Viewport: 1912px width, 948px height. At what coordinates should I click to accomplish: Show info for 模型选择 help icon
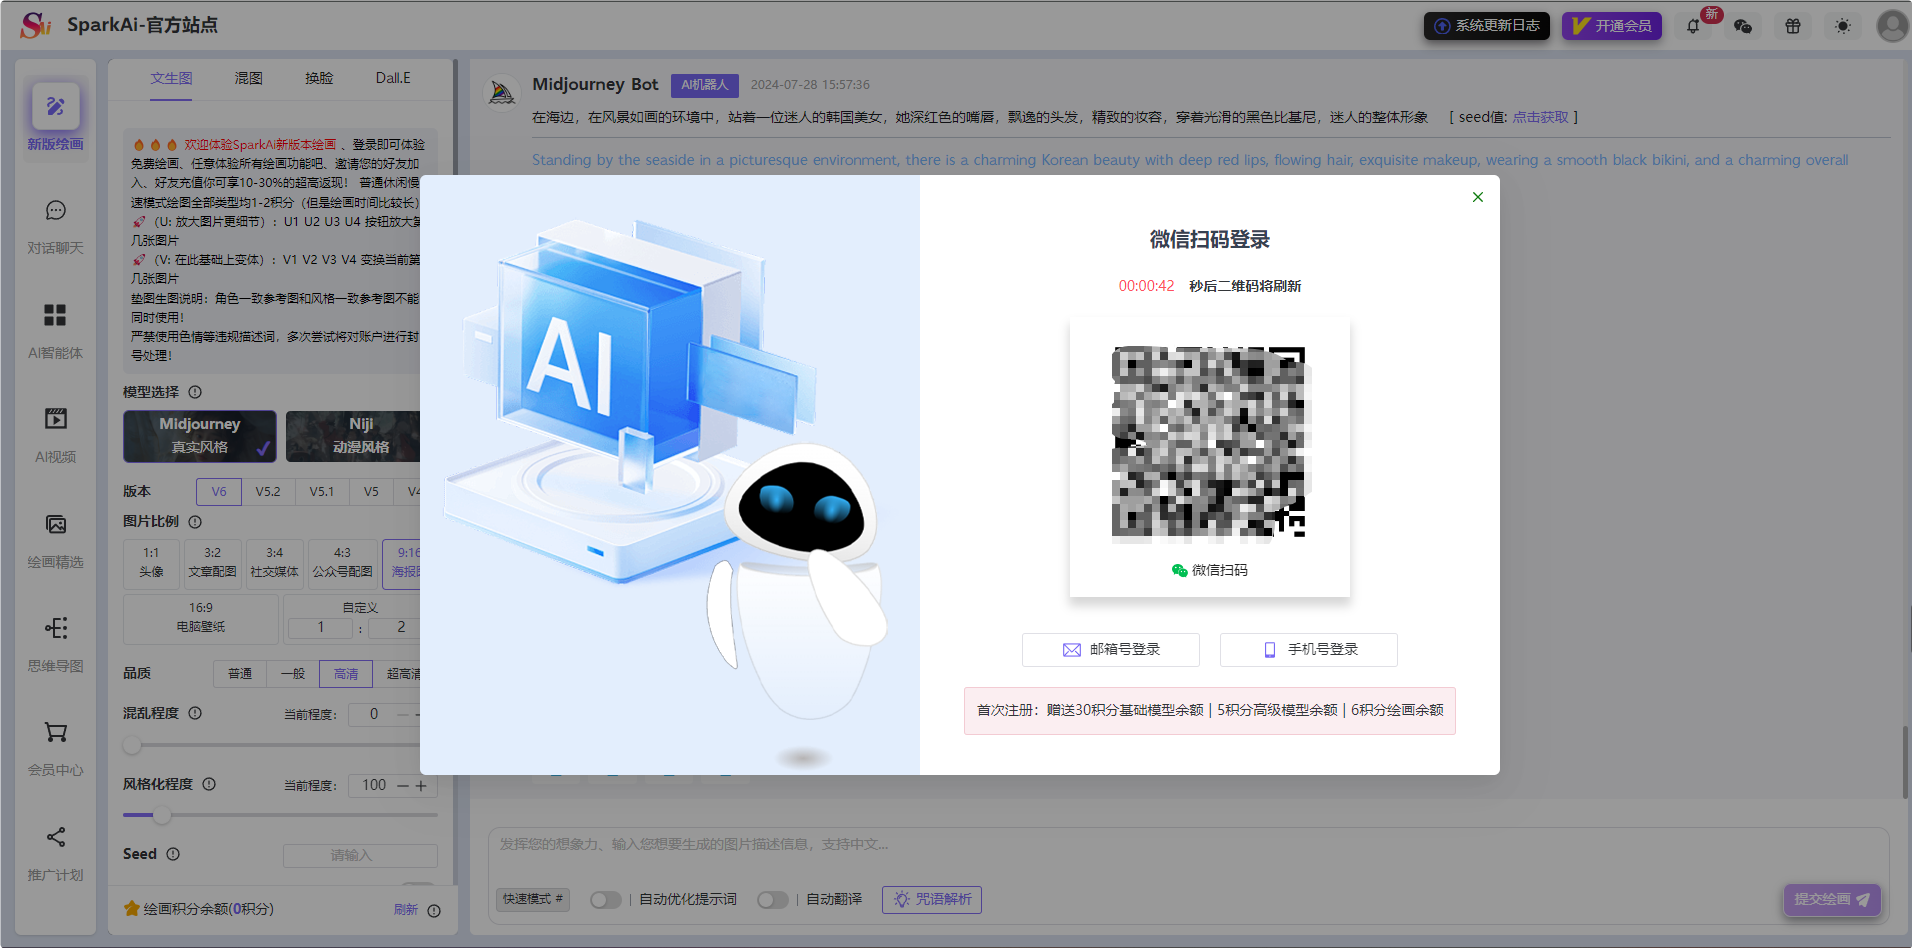(x=195, y=393)
